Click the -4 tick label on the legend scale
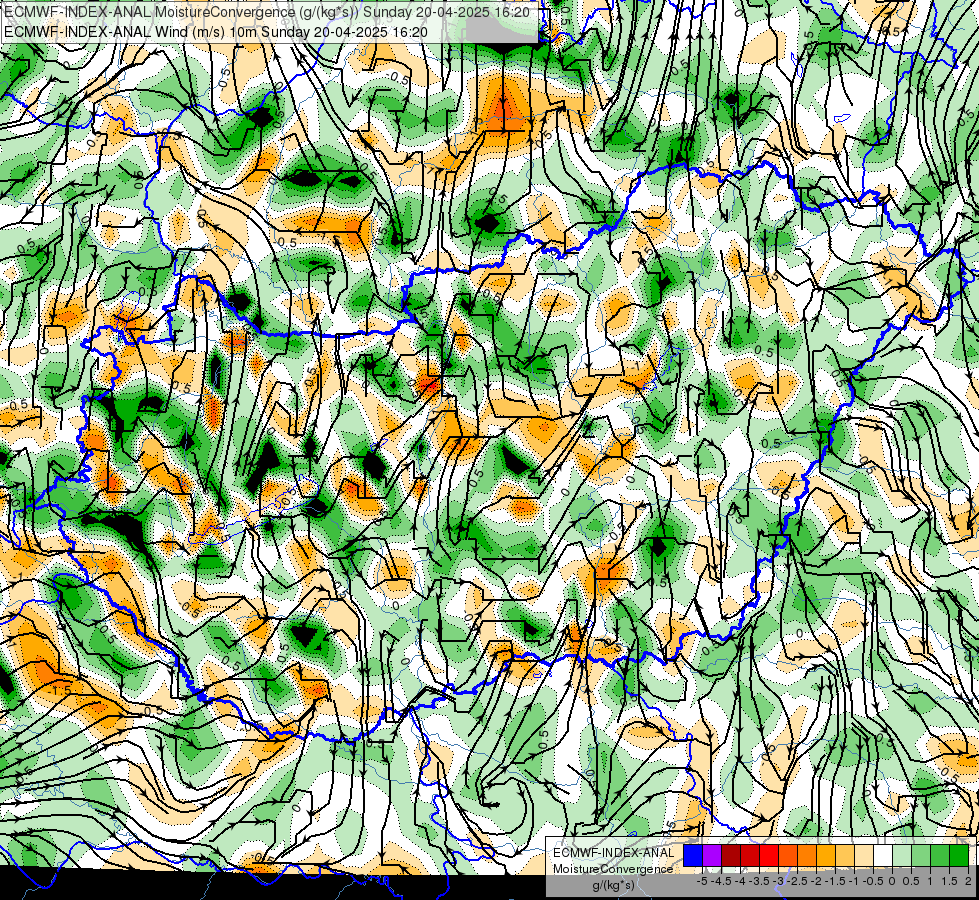This screenshot has height=900, width=979. pos(740,881)
